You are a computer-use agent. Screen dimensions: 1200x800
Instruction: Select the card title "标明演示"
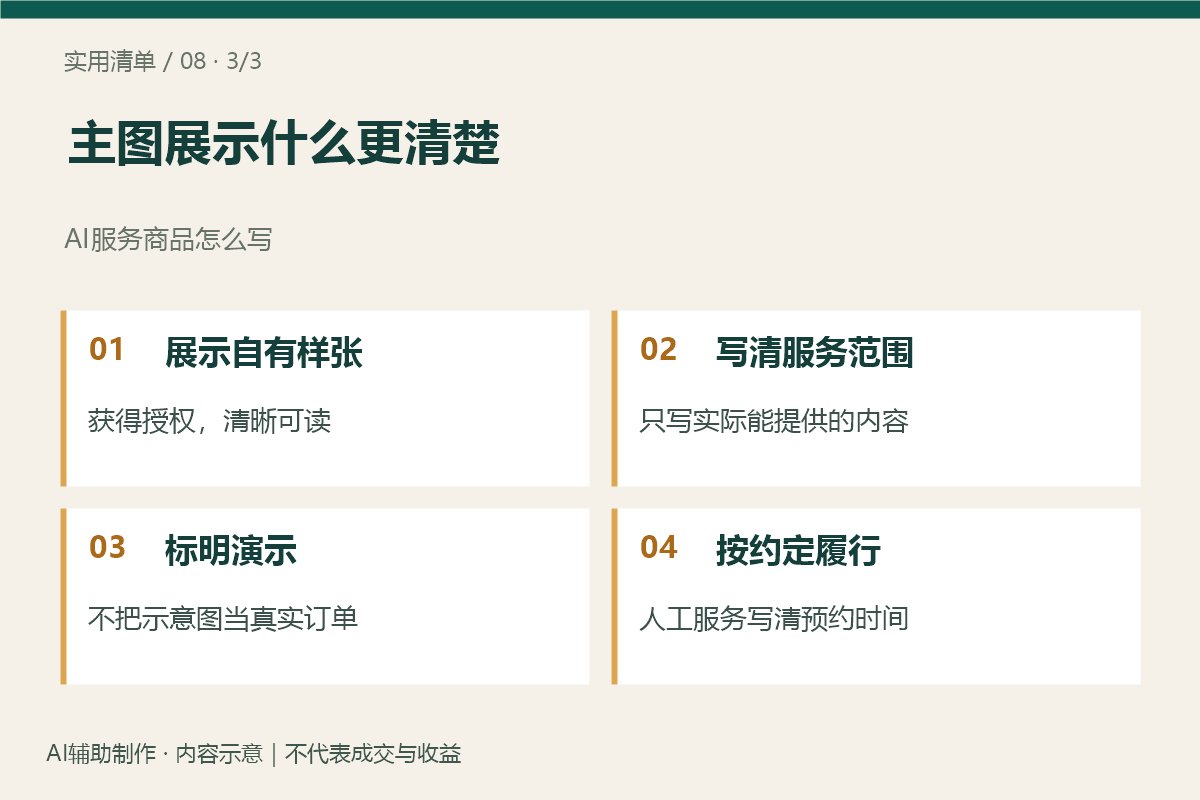(230, 551)
